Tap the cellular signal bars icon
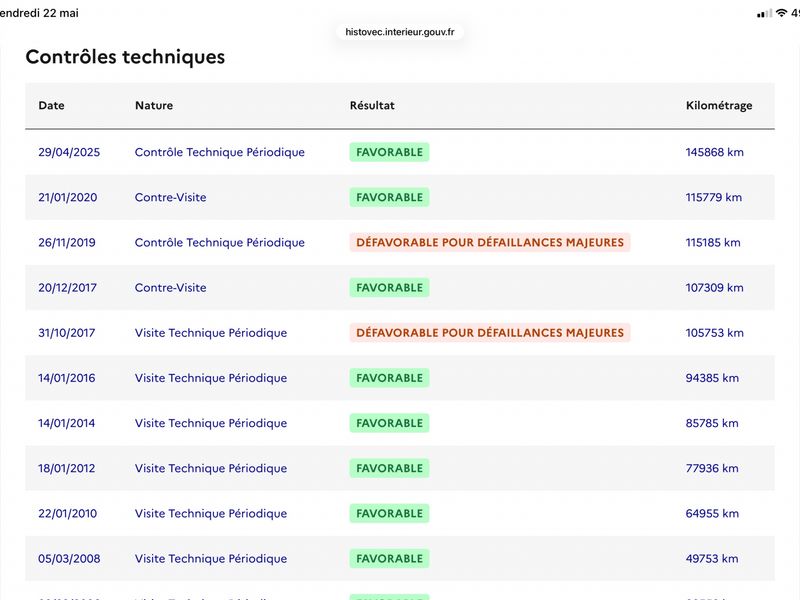This screenshot has width=800, height=600. coord(764,14)
